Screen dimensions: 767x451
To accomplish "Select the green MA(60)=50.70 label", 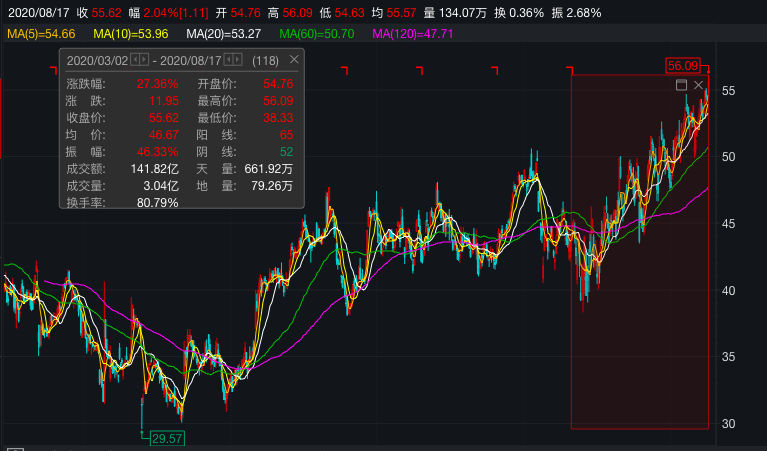I will point(317,34).
